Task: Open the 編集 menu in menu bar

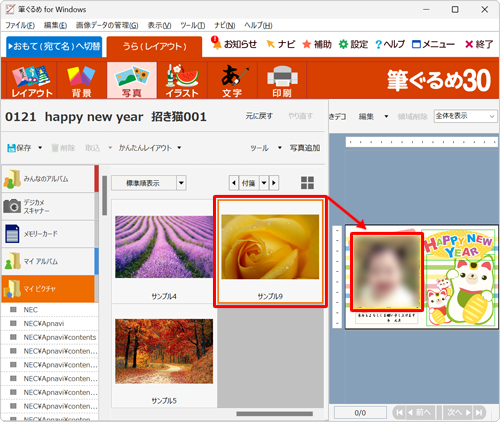Action: [x=55, y=25]
